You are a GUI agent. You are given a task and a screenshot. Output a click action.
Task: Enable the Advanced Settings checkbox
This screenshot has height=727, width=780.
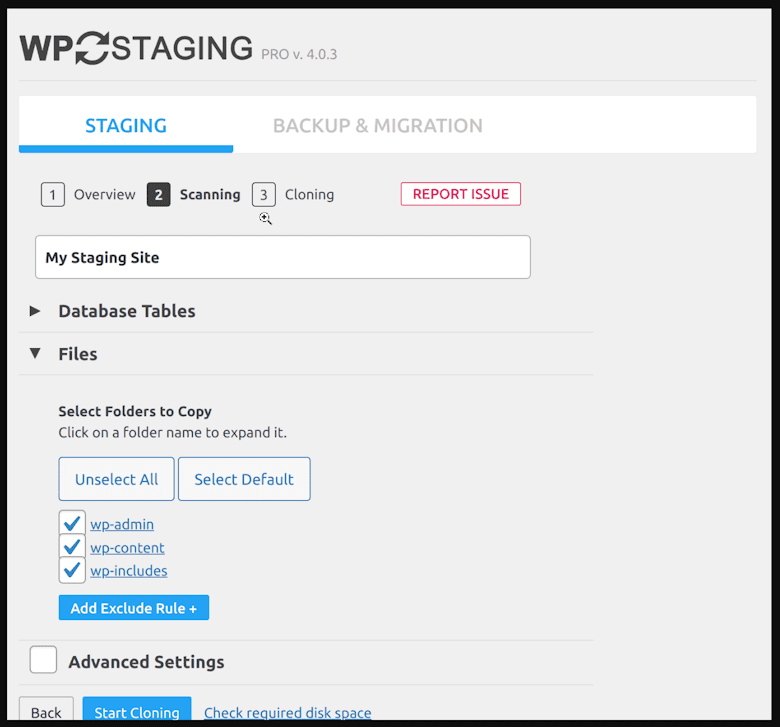(43, 660)
